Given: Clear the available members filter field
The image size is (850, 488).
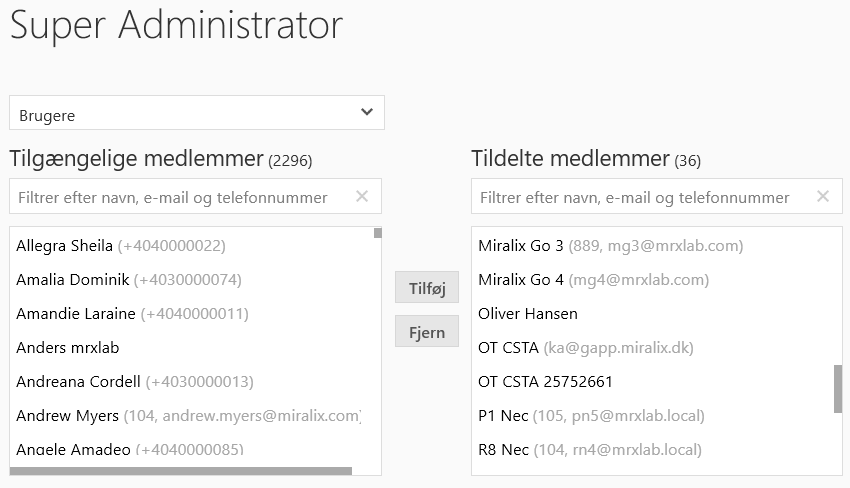Looking at the screenshot, I should coord(362,197).
